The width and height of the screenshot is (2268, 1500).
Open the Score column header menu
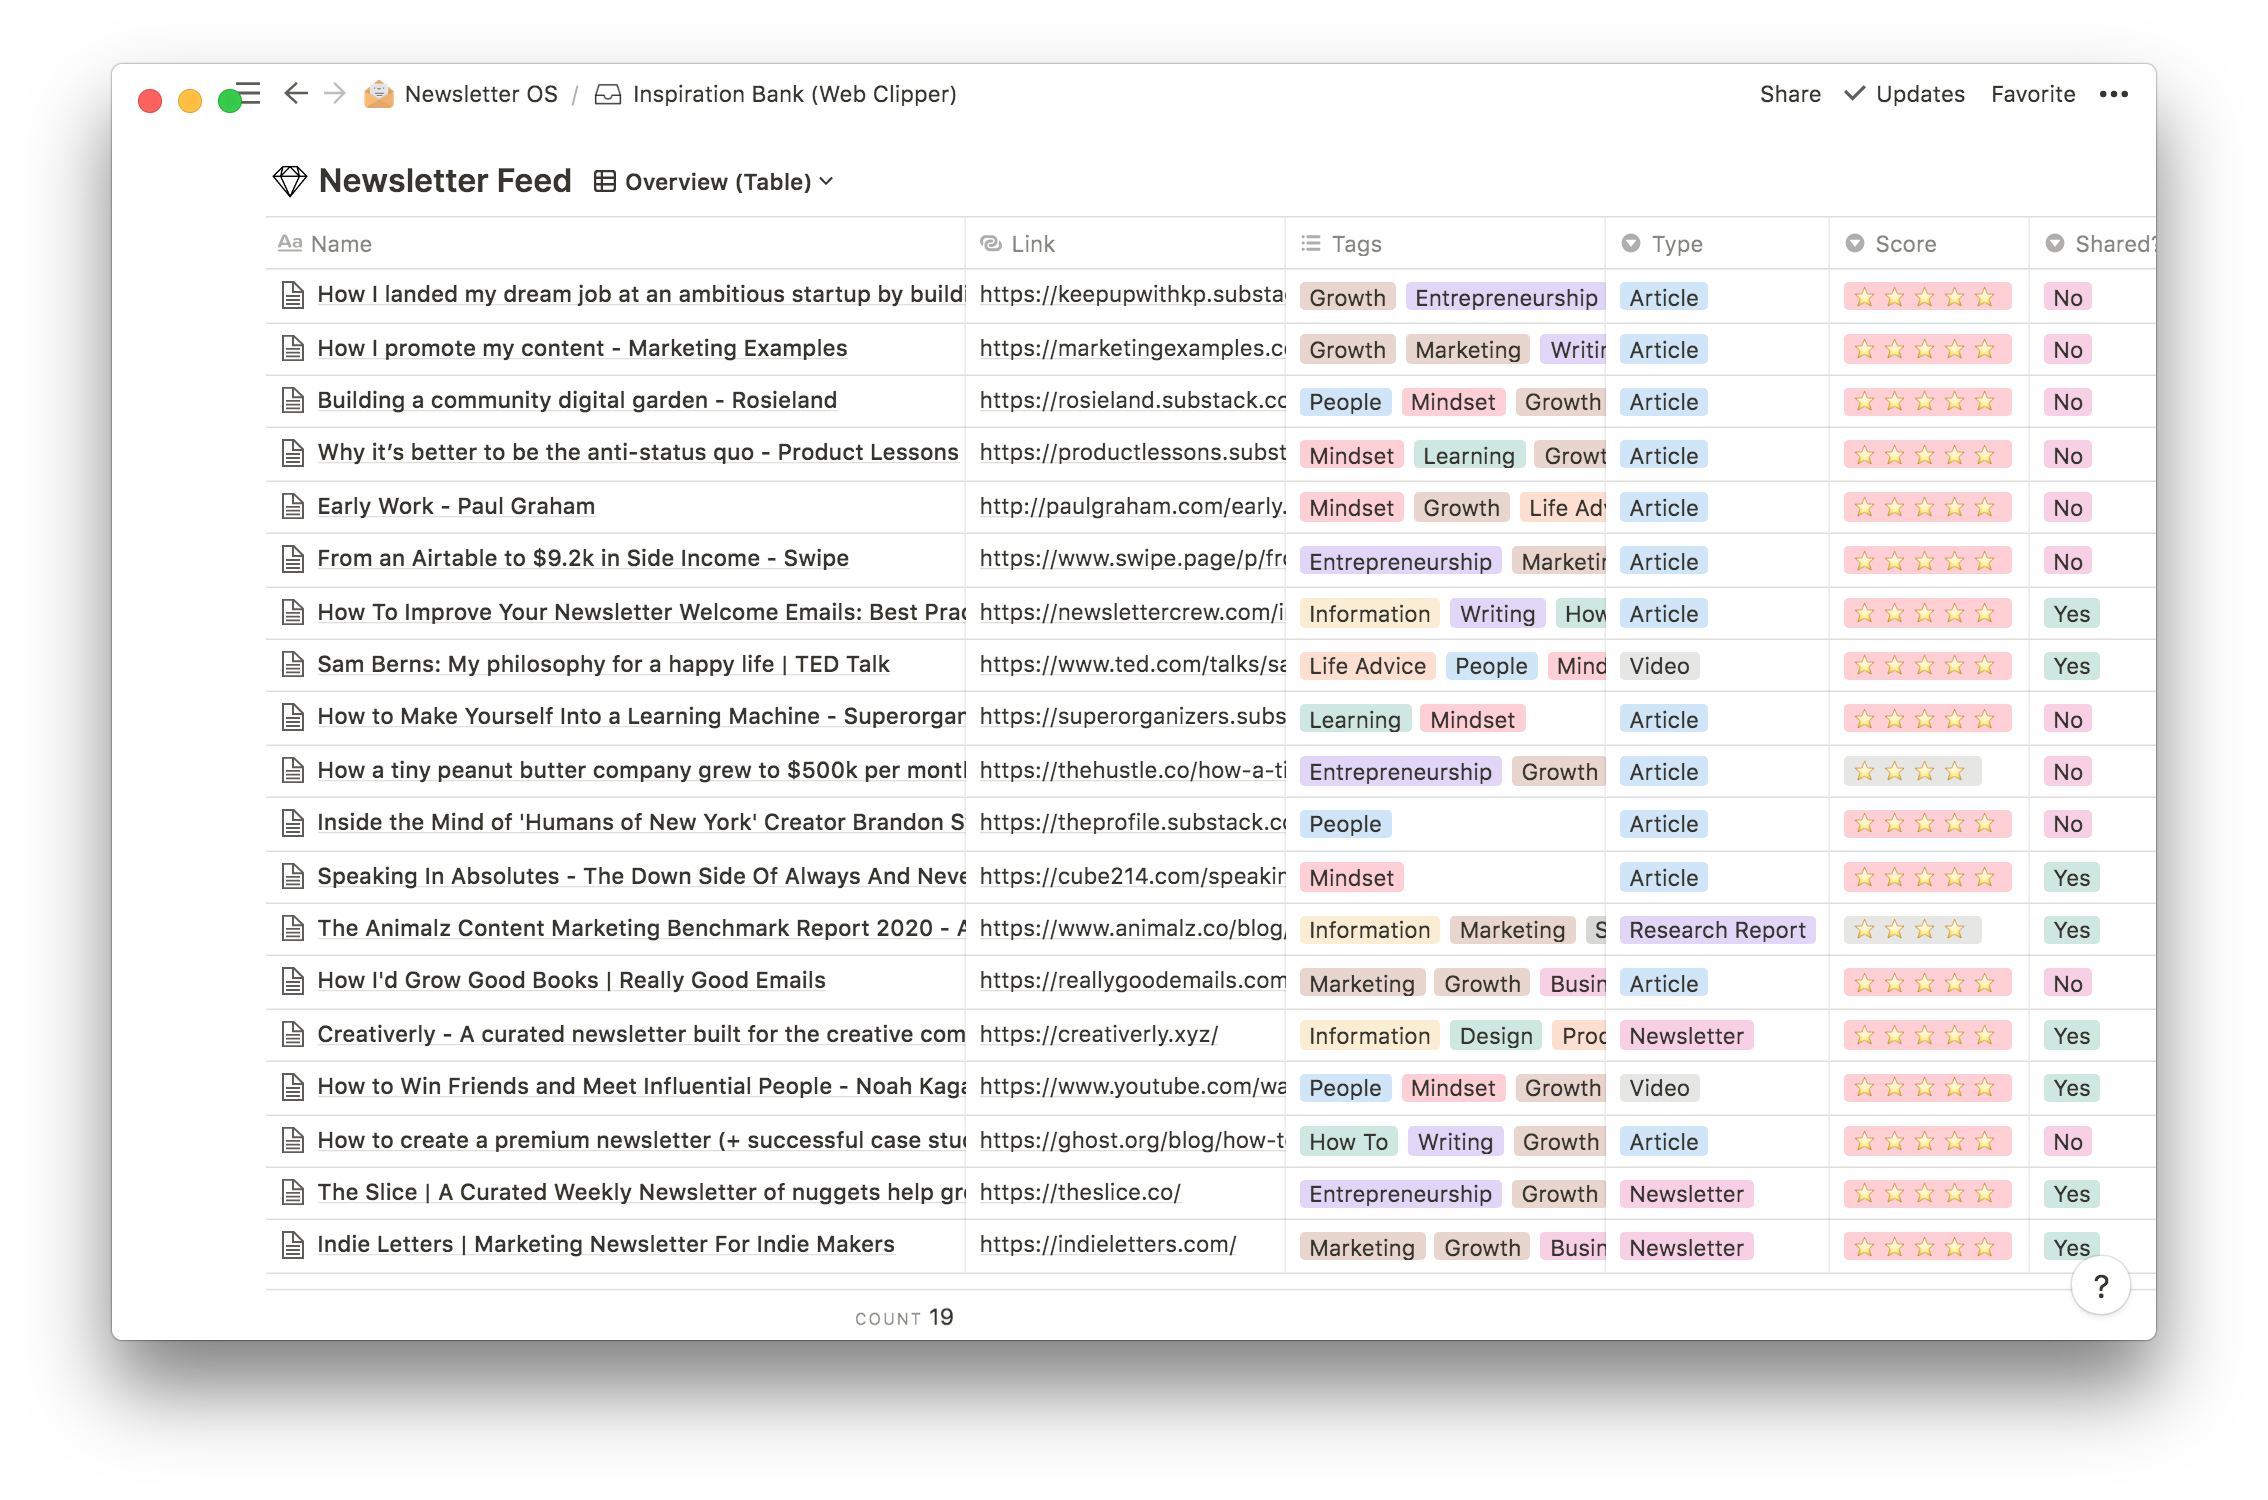click(1929, 243)
